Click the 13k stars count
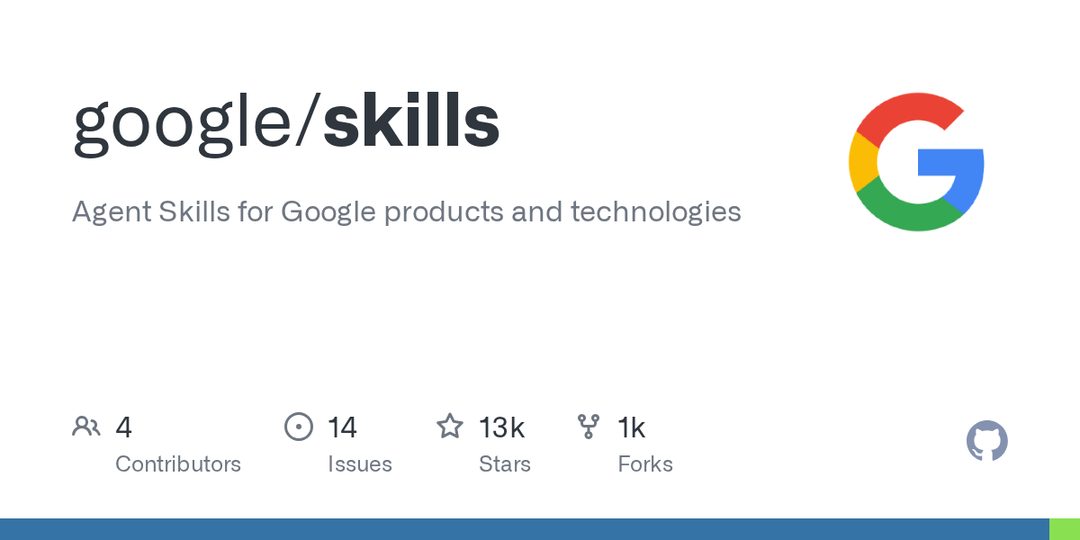This screenshot has width=1080, height=540. [x=501, y=427]
